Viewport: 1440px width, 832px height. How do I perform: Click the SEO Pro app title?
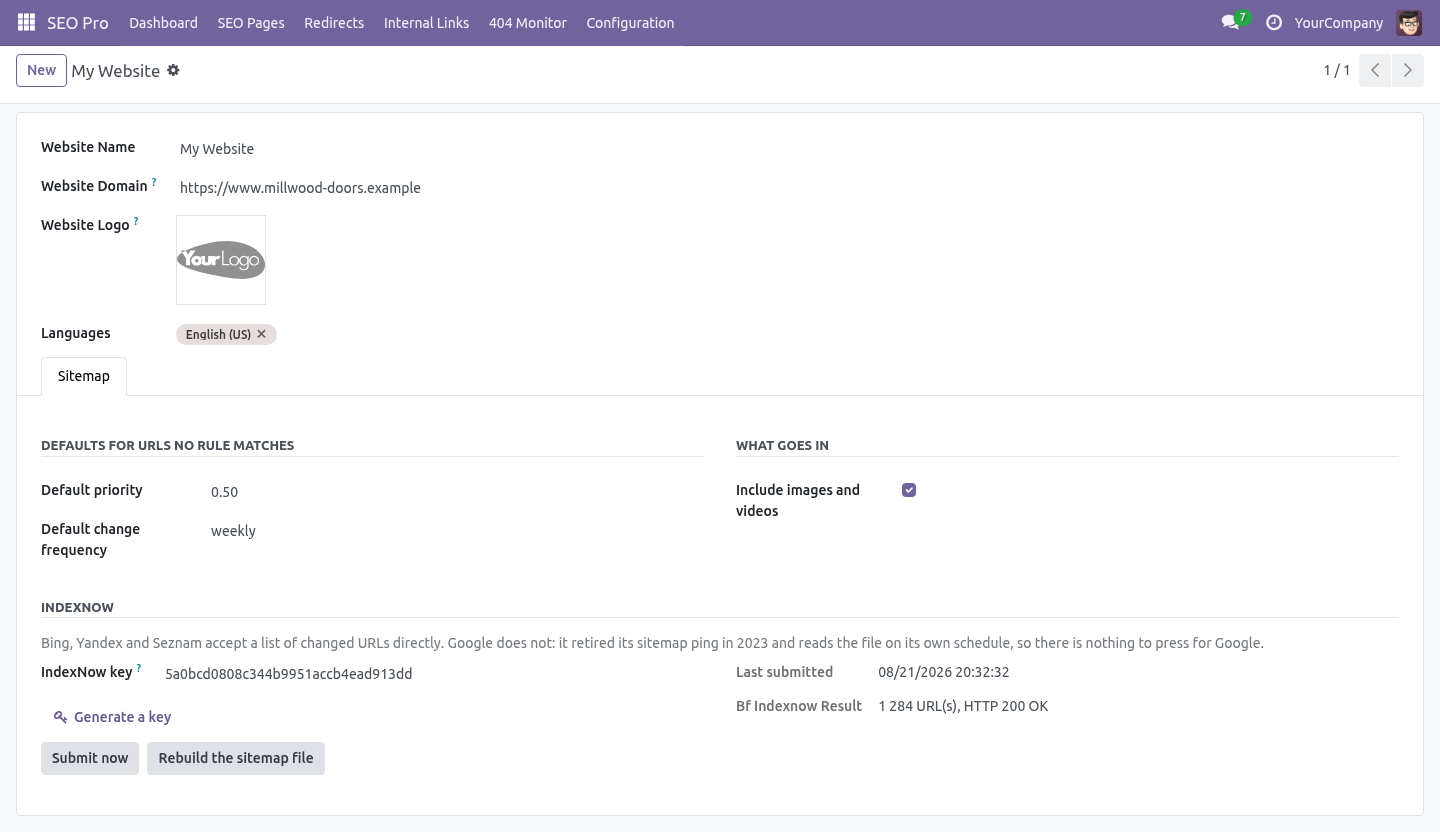click(x=78, y=22)
